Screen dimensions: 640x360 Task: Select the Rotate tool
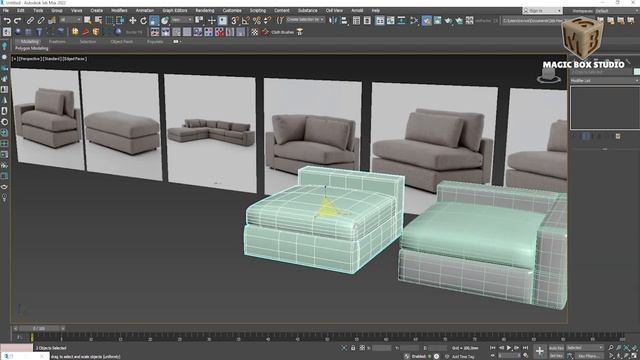[143, 20]
